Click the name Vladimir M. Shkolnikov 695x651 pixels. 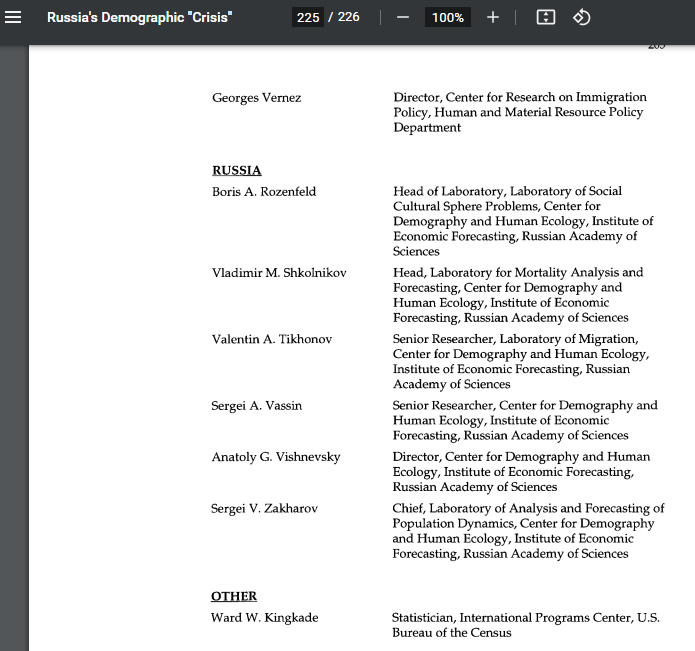[x=279, y=272]
